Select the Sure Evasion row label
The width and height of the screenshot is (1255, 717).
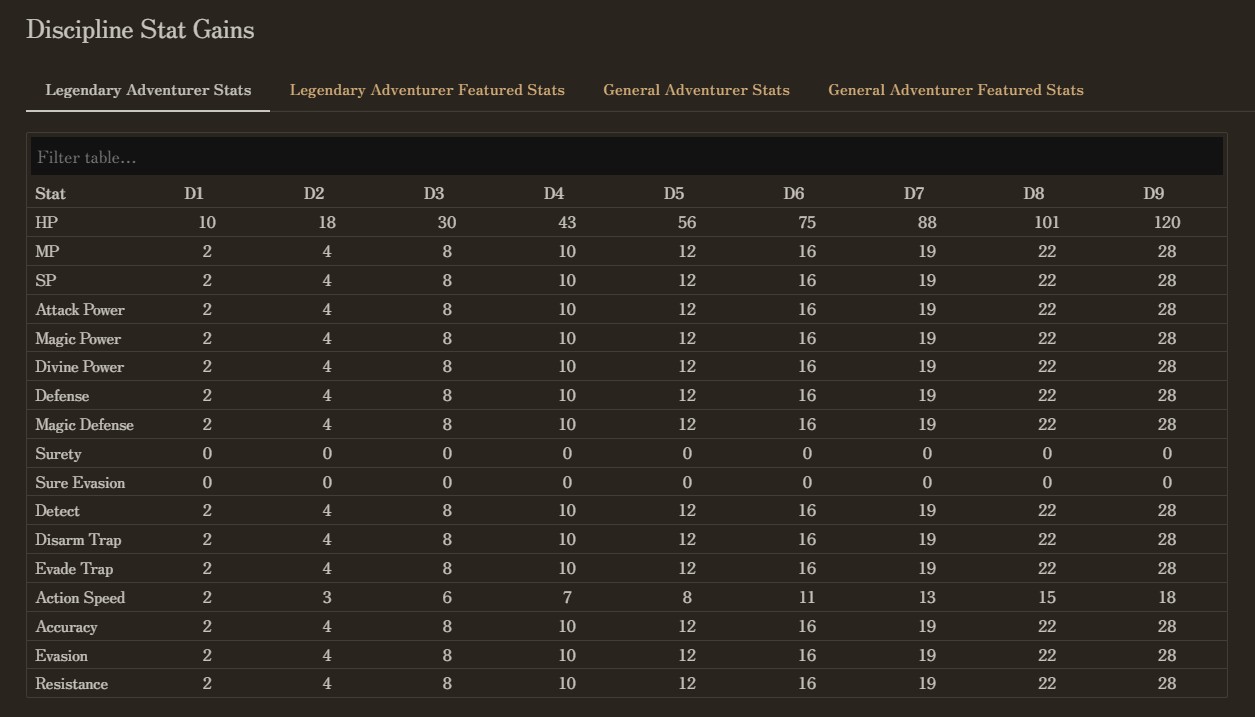pos(80,482)
